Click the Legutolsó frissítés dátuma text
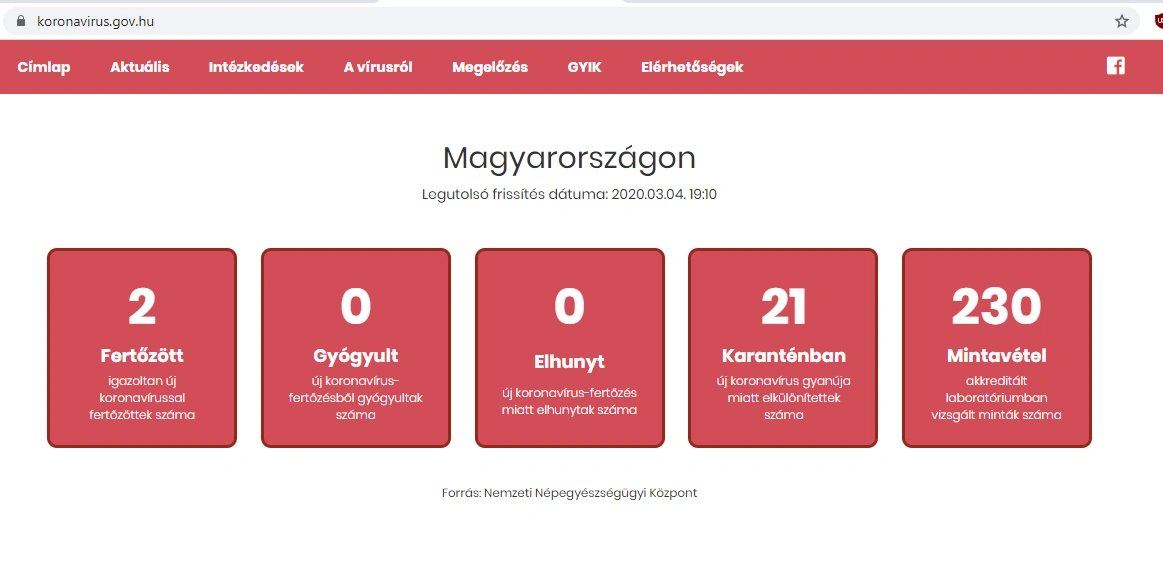Viewport: 1163px width, 570px height. 569,194
